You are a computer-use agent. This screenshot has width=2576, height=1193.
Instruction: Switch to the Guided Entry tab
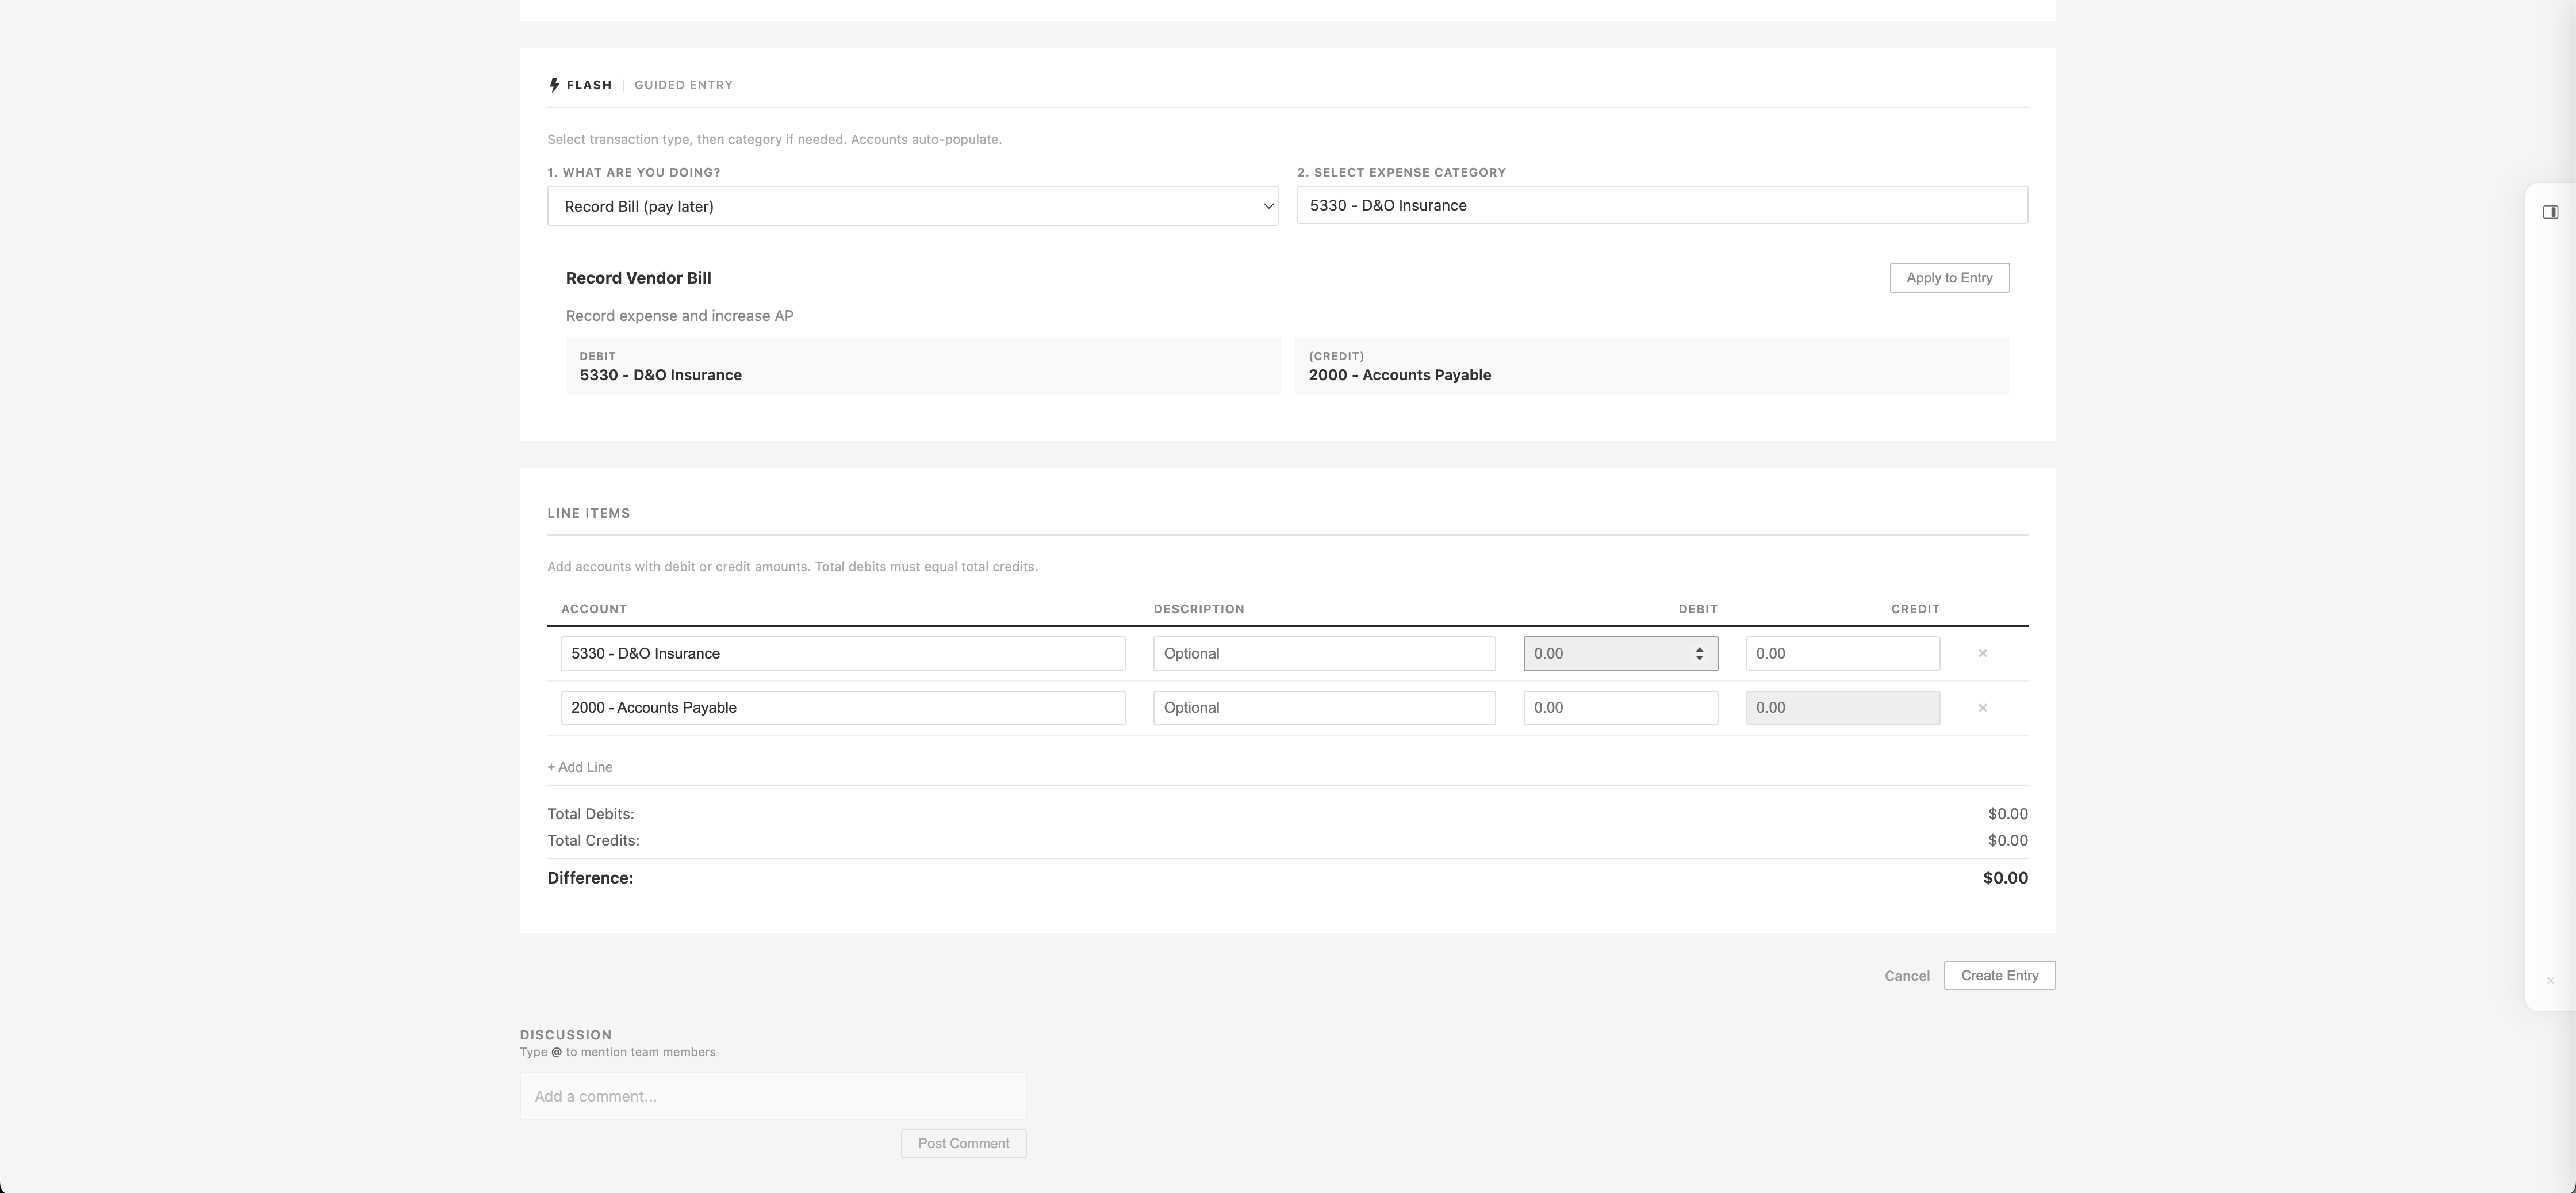click(x=683, y=85)
